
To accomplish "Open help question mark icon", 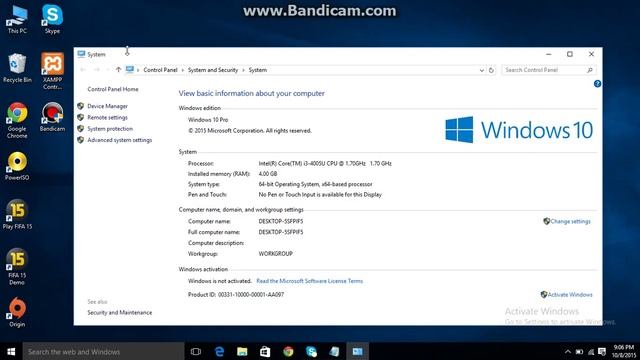I will 597,84.
